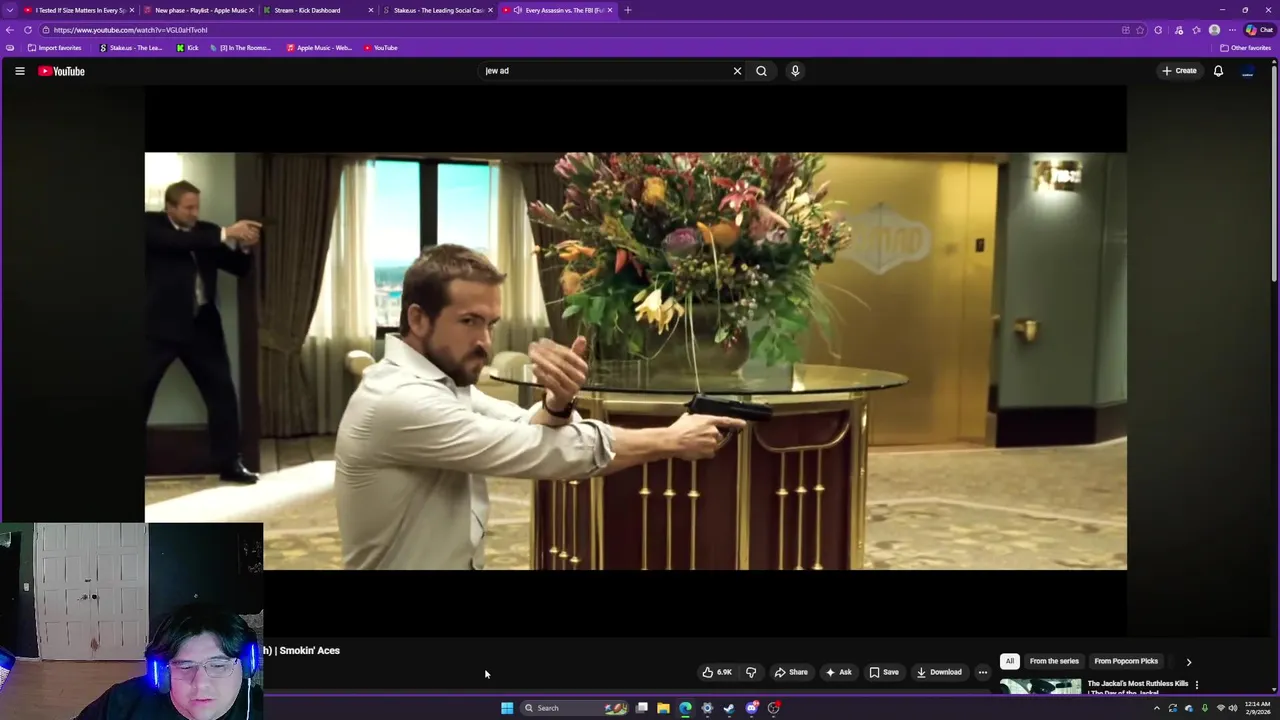Clear the search text with the X
1280x720 pixels.
[x=737, y=71]
